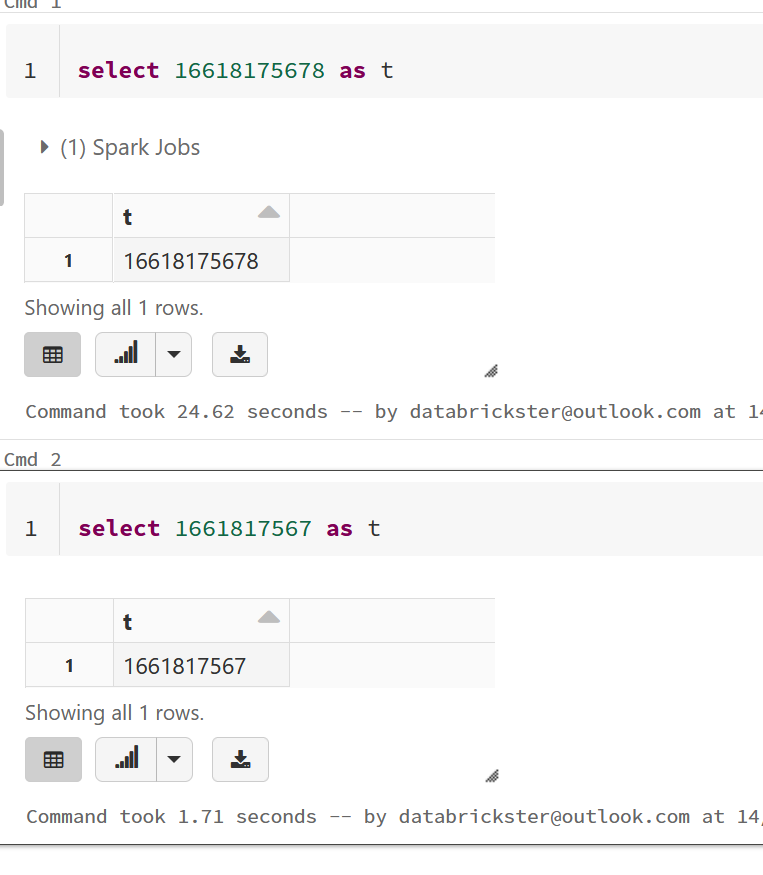This screenshot has width=763, height=875.
Task: Select cell value 16618175678 in the table
Action: 191,261
